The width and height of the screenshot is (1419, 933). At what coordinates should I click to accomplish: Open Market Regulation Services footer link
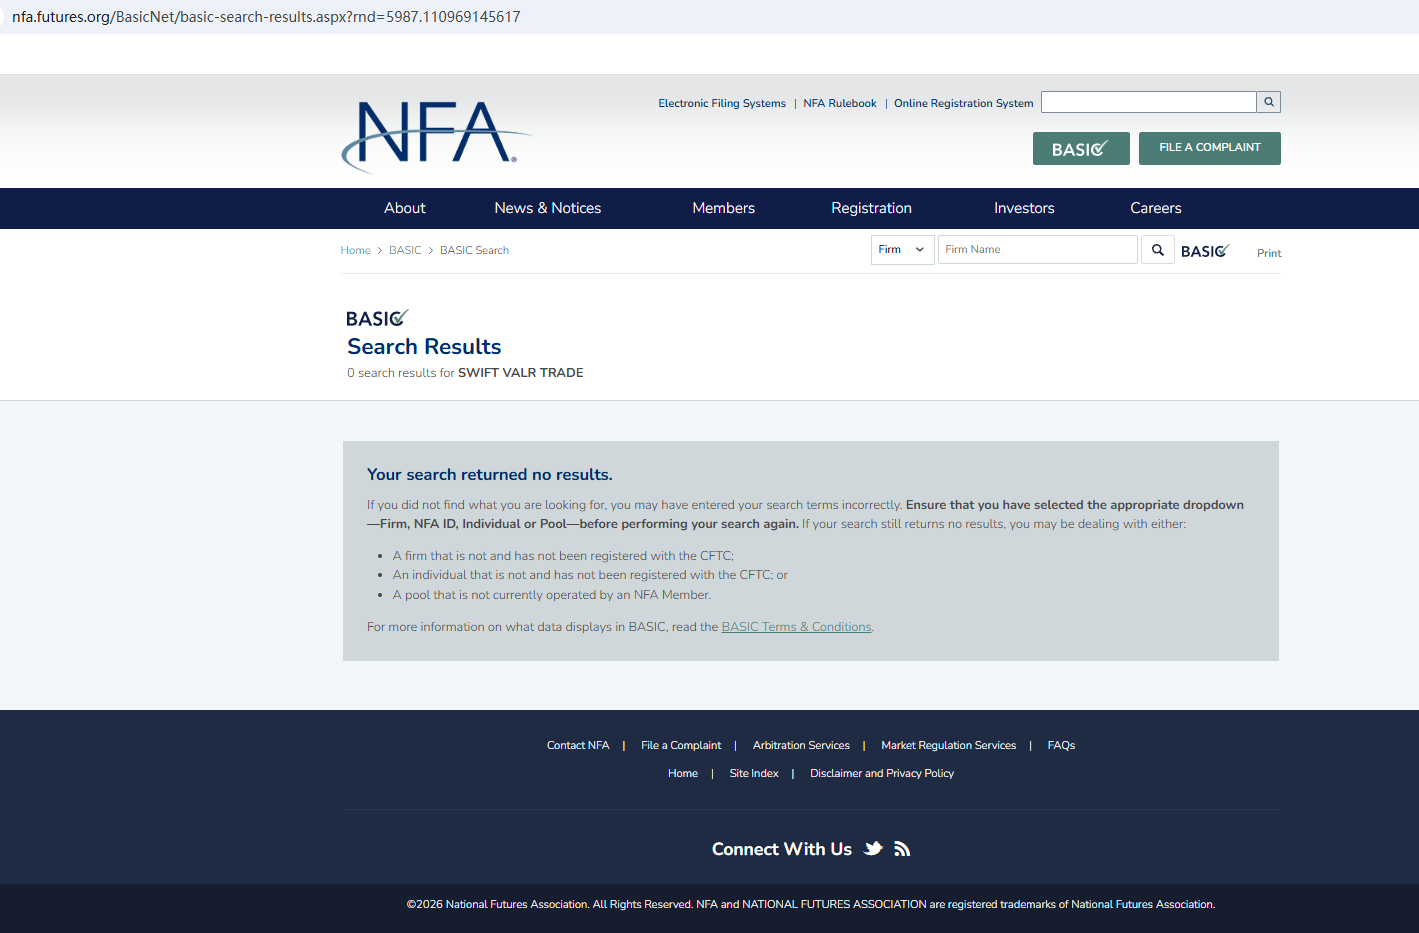[948, 745]
